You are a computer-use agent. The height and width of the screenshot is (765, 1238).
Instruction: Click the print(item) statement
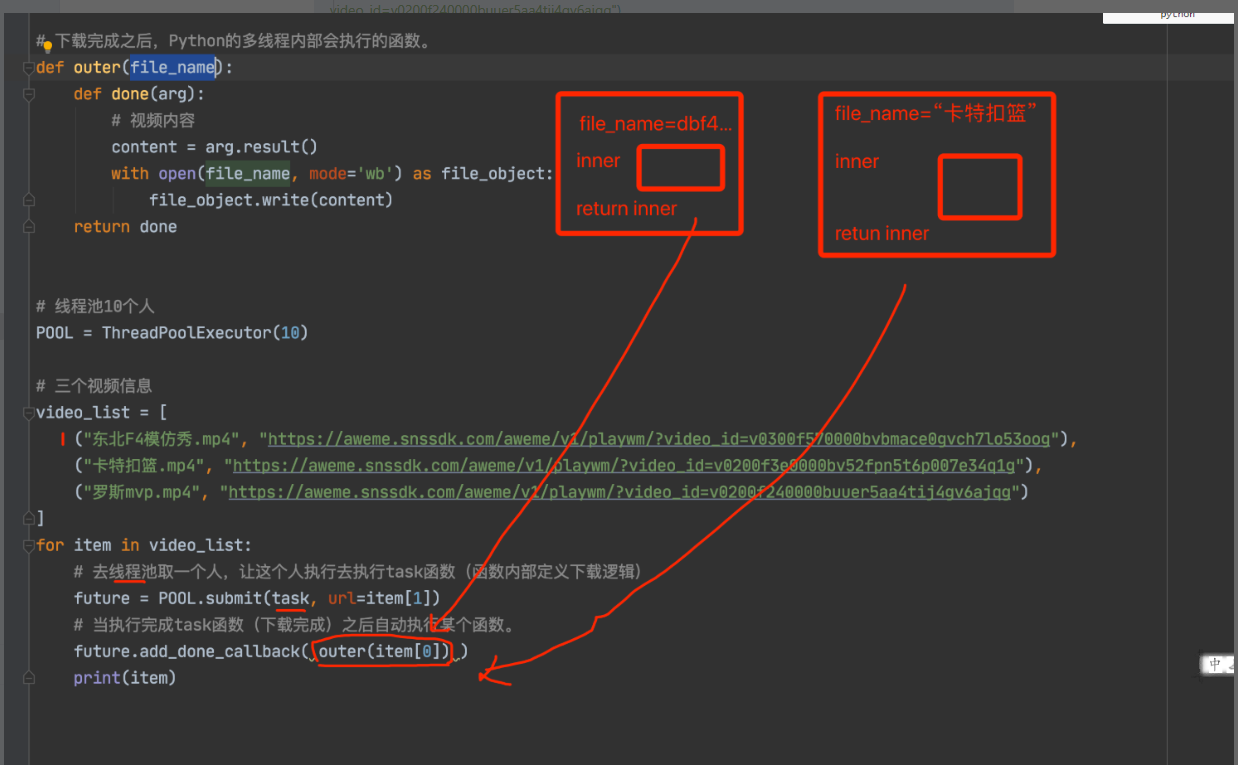[125, 678]
